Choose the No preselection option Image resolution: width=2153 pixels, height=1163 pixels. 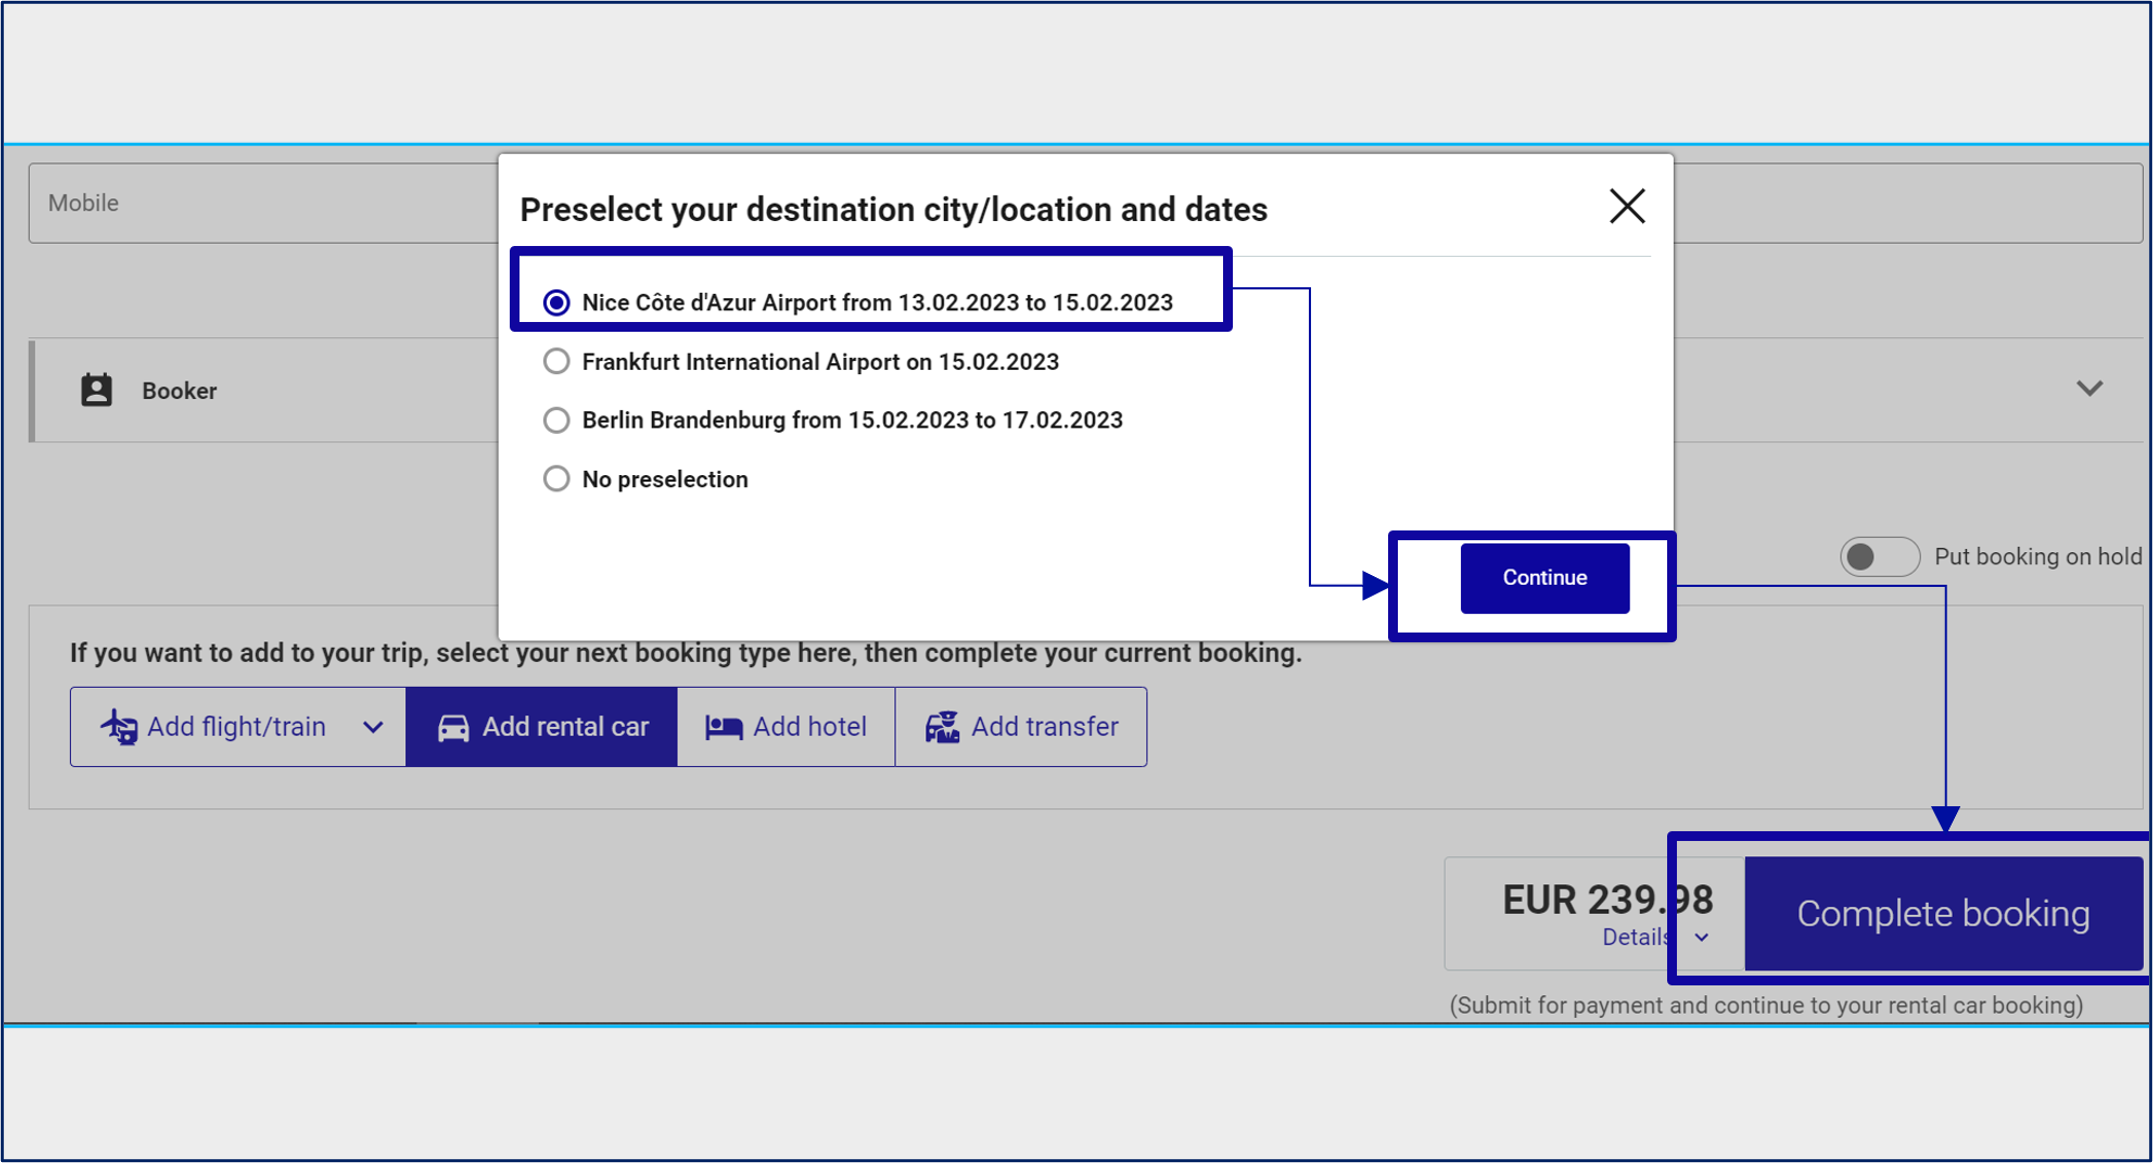(x=557, y=479)
